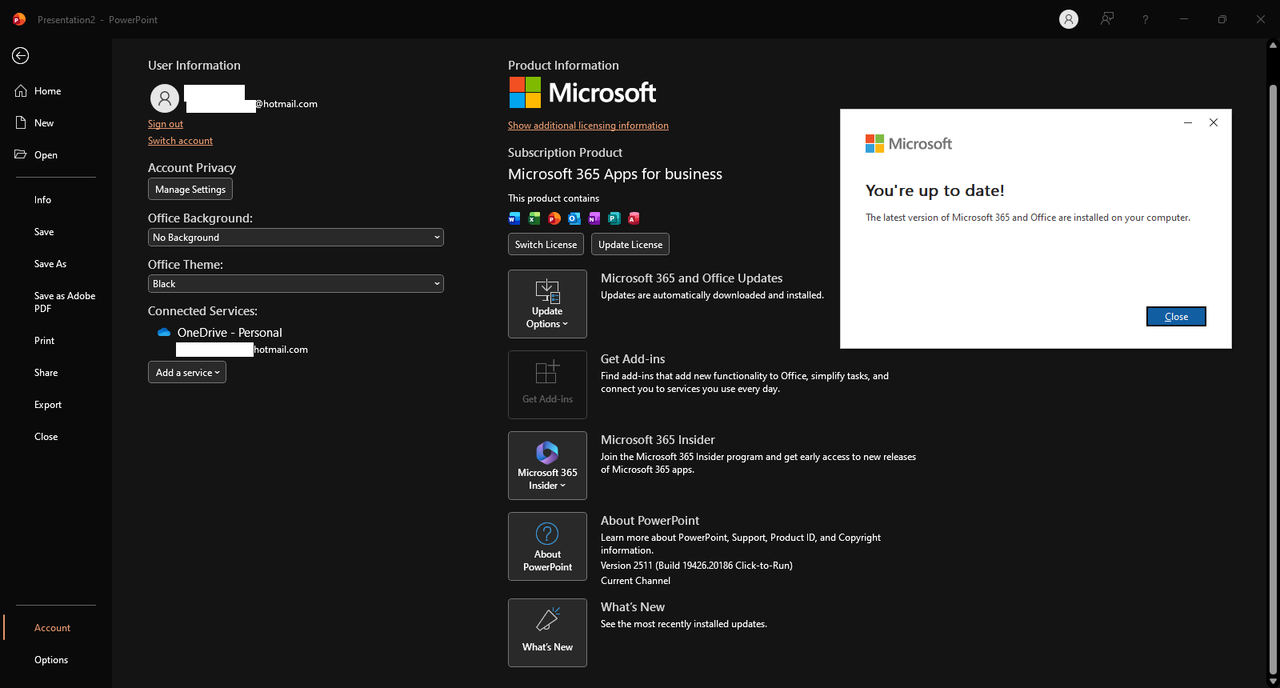
Task: Click the Microsoft logo in the update dialog
Action: click(x=908, y=144)
